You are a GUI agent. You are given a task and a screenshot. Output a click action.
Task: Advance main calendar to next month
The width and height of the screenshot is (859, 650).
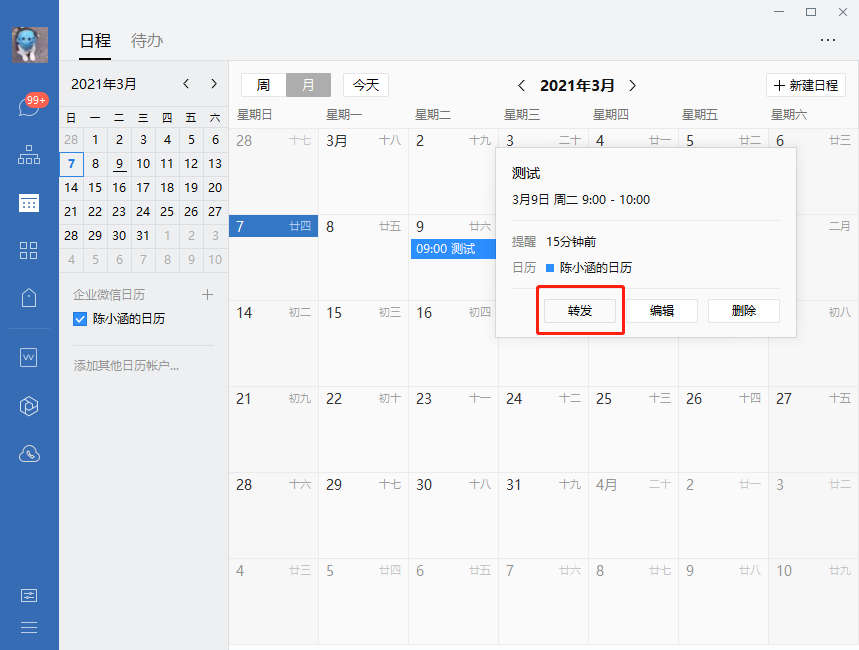632,86
